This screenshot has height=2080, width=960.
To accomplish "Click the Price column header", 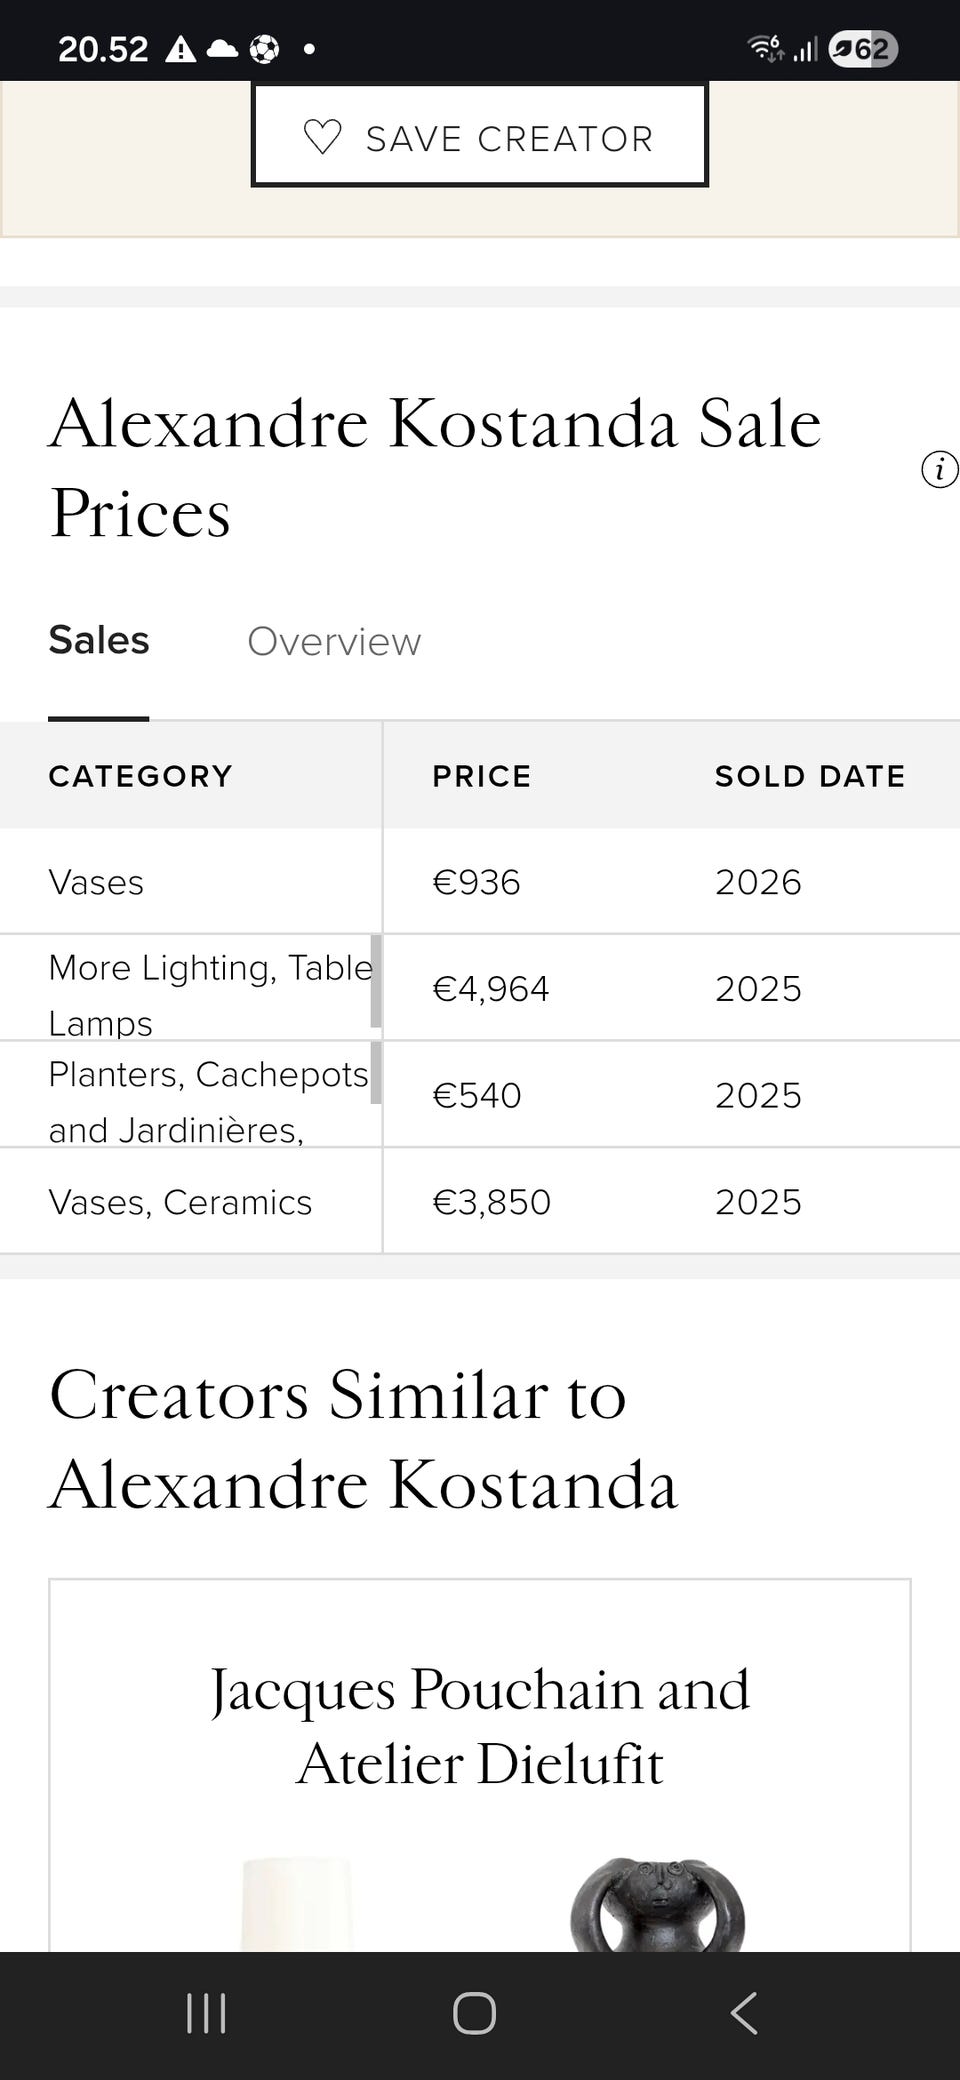I will click(x=482, y=776).
